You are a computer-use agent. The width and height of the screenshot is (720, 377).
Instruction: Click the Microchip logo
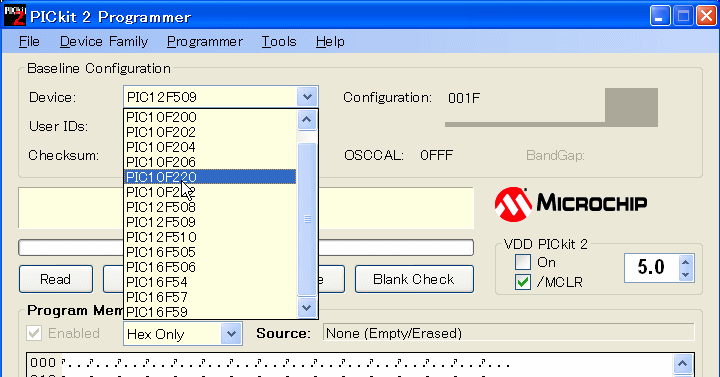(x=571, y=204)
